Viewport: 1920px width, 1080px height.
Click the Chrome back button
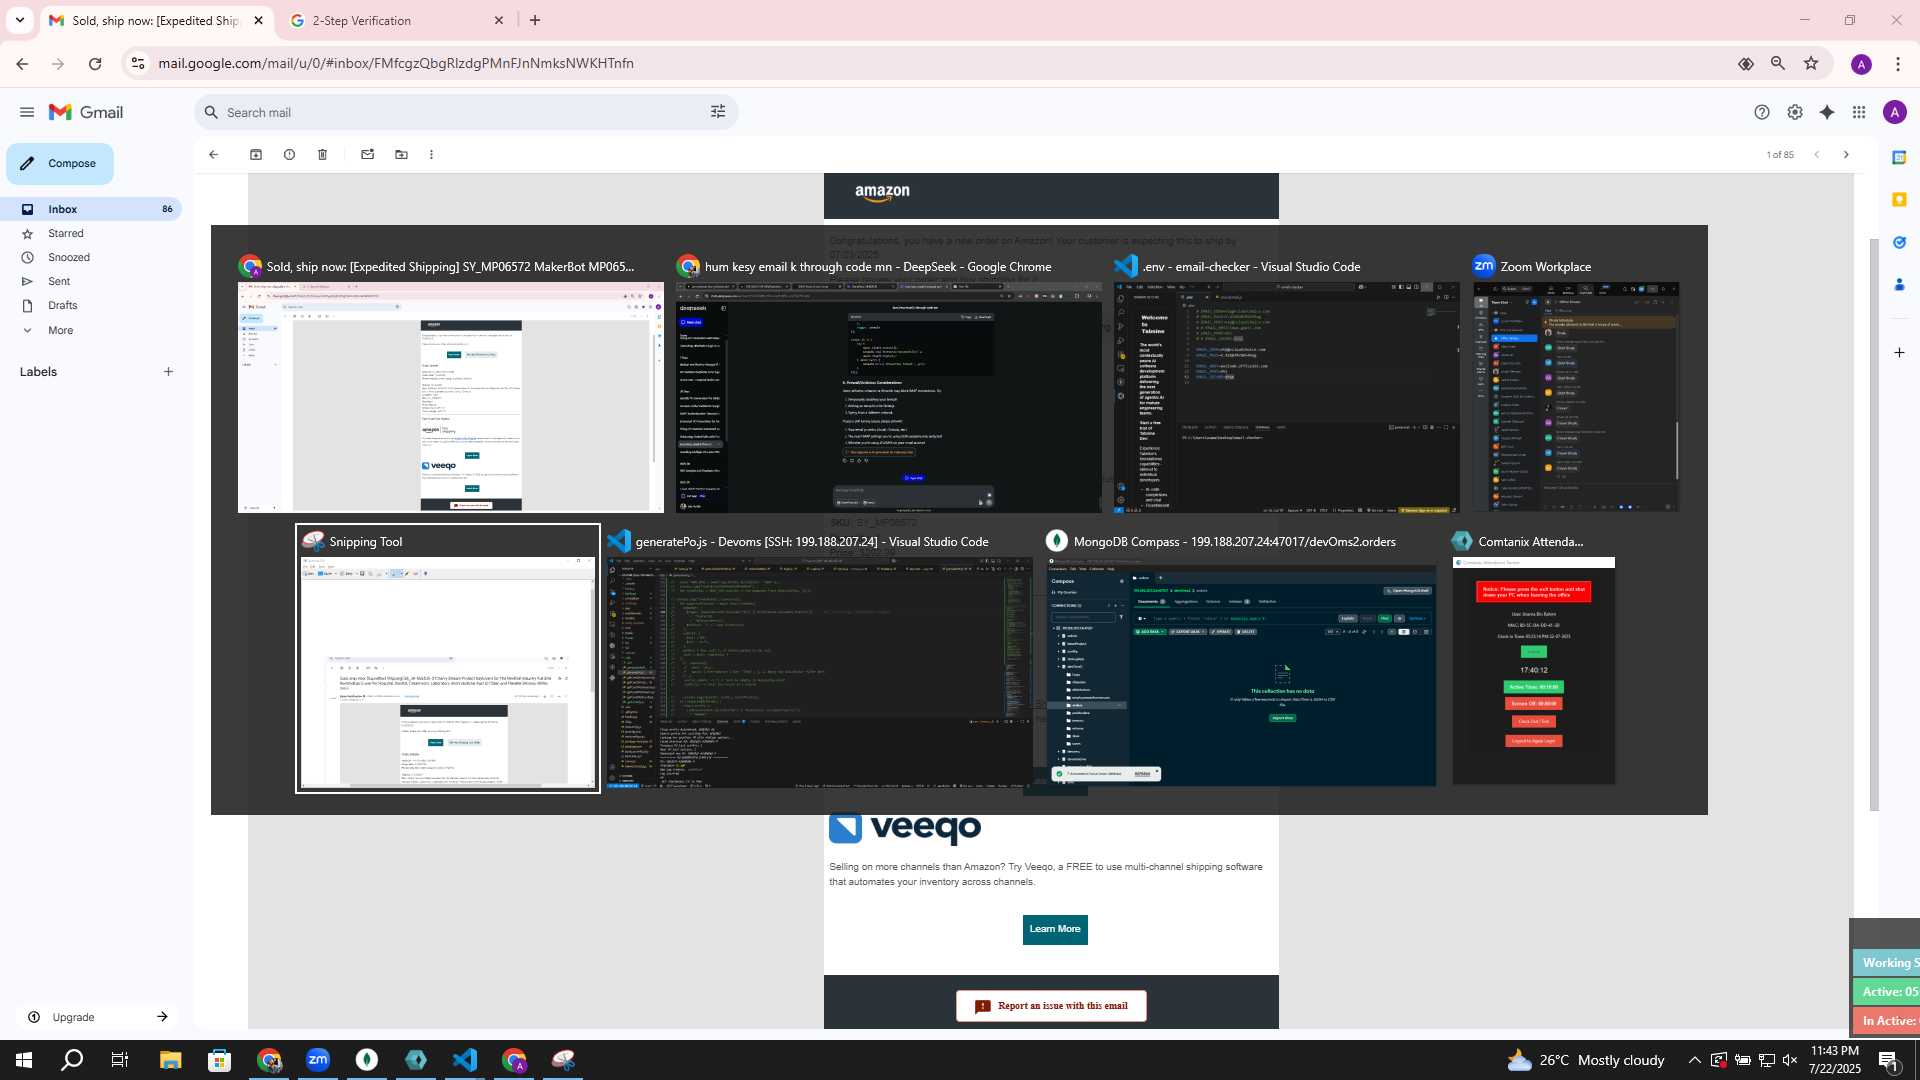click(x=22, y=63)
